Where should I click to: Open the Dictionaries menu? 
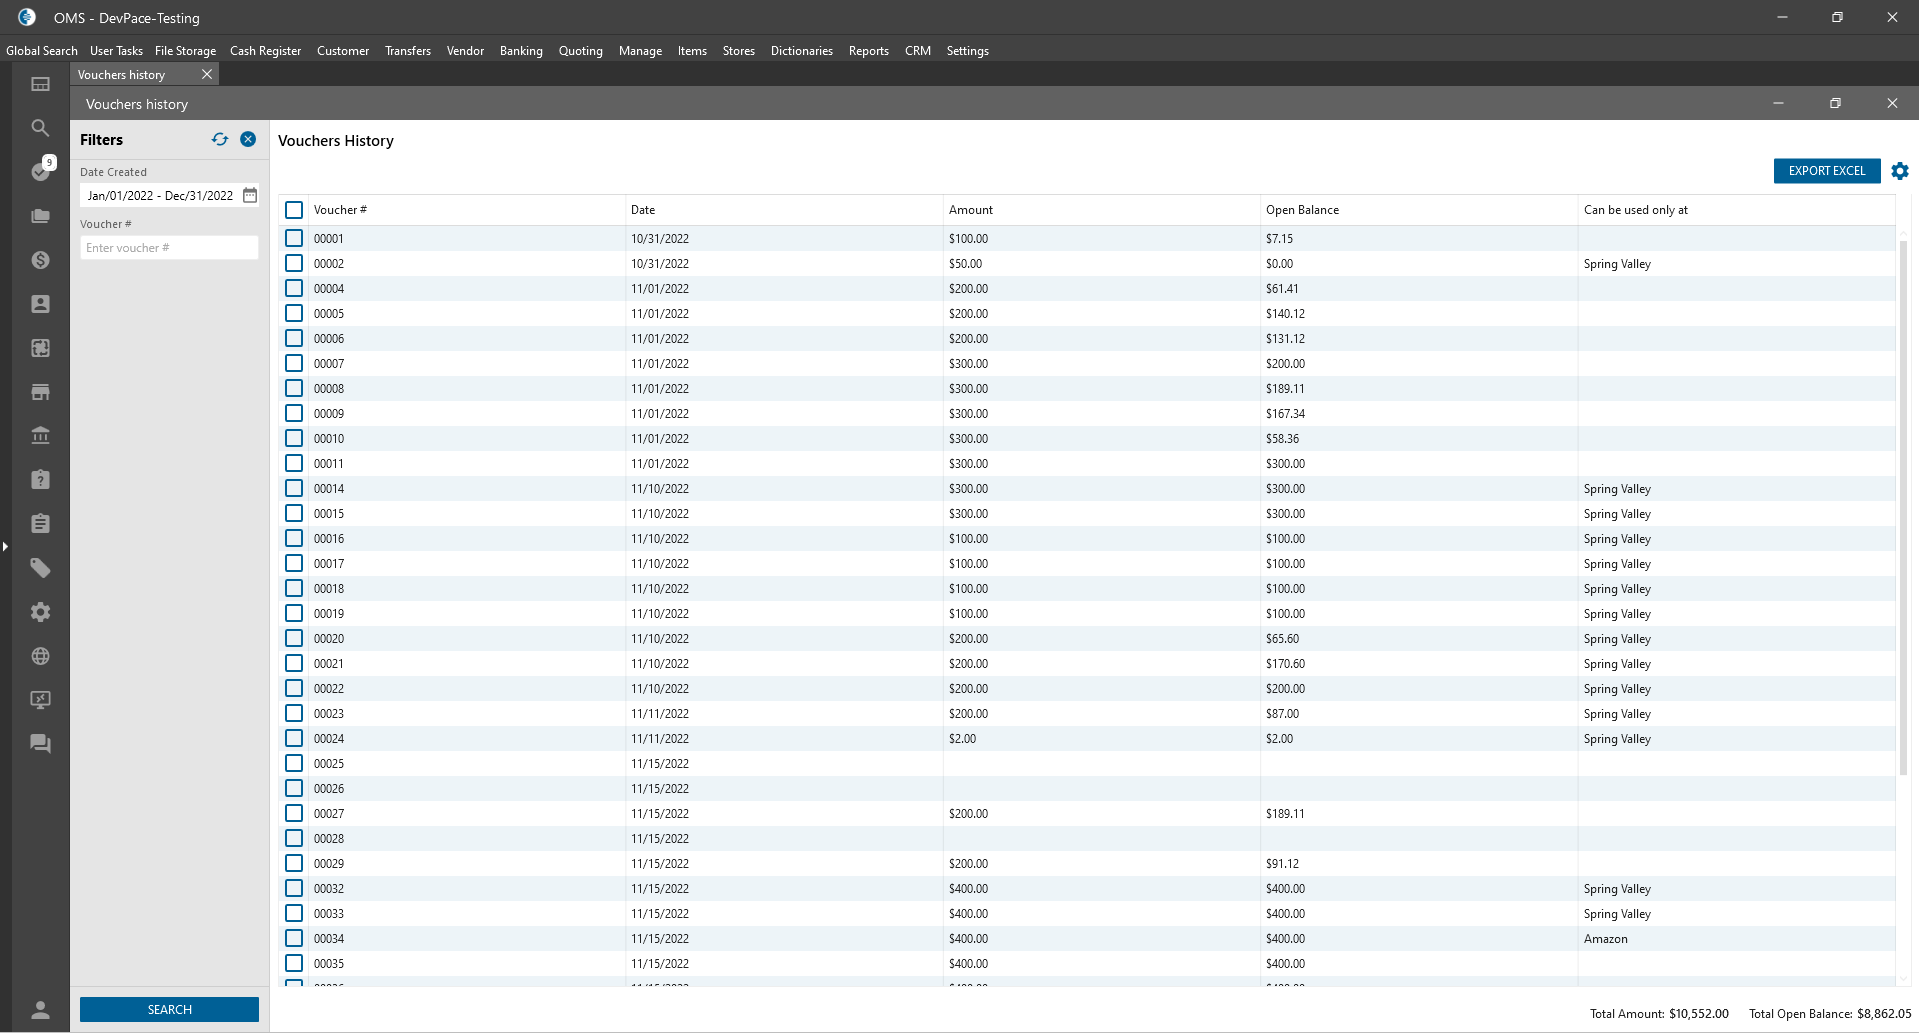pos(802,50)
